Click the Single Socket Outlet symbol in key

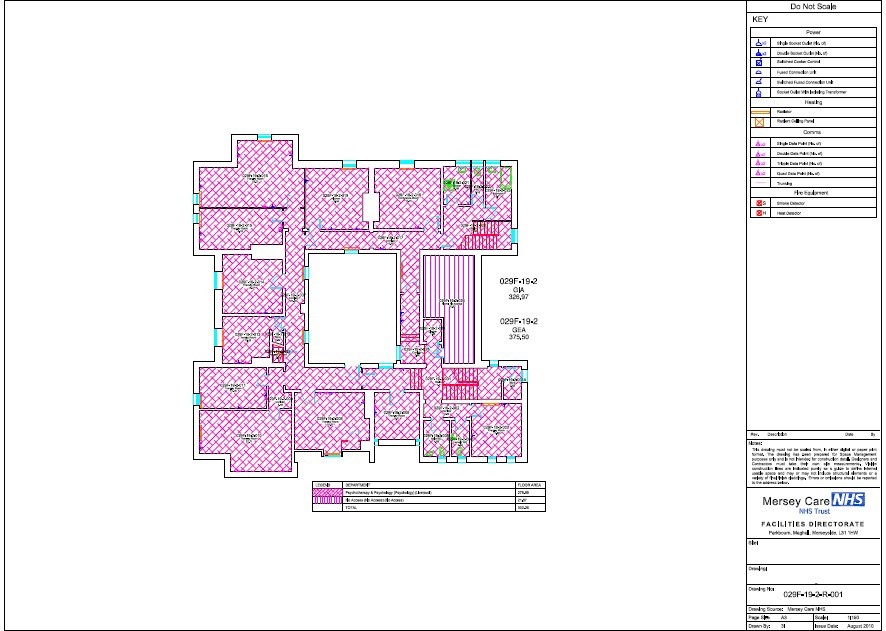[x=759, y=44]
